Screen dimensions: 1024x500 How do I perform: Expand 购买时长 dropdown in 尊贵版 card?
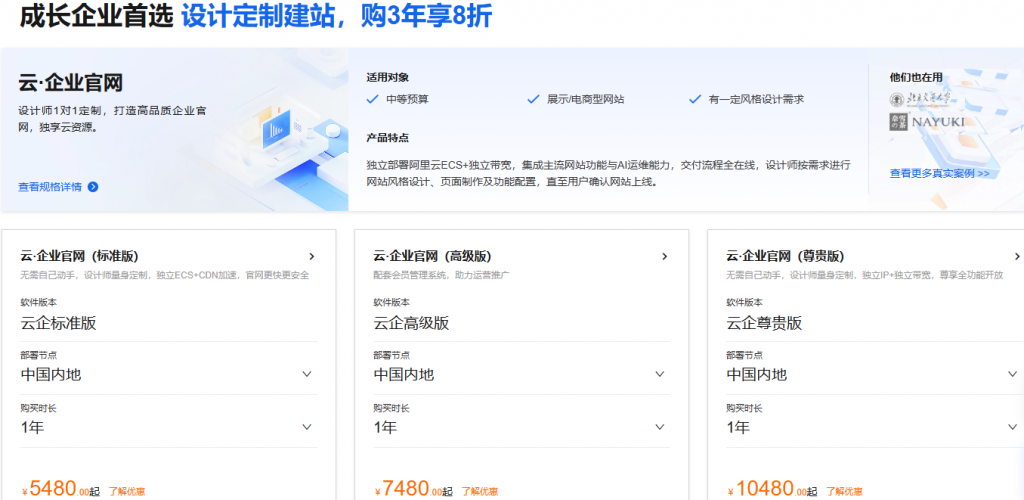coord(1013,427)
